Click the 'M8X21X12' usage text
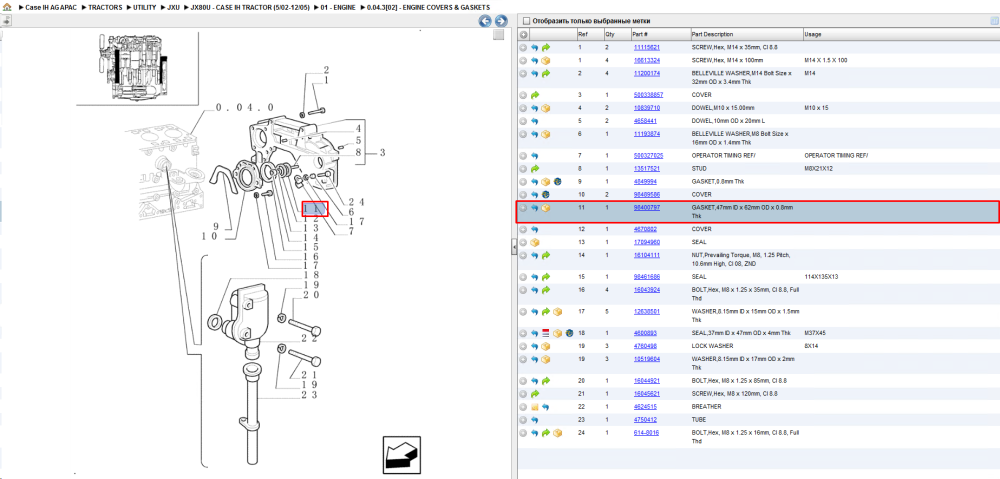This screenshot has height=479, width=1000. click(818, 169)
